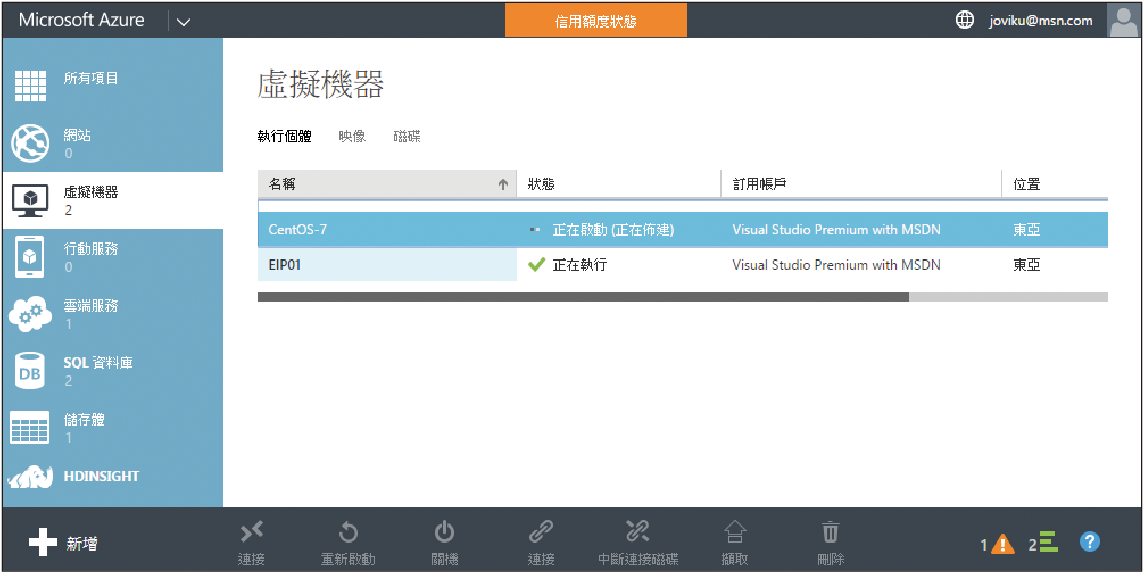1146x575 pixels.
Task: Open the SQL Database DB icon
Action: 31,371
